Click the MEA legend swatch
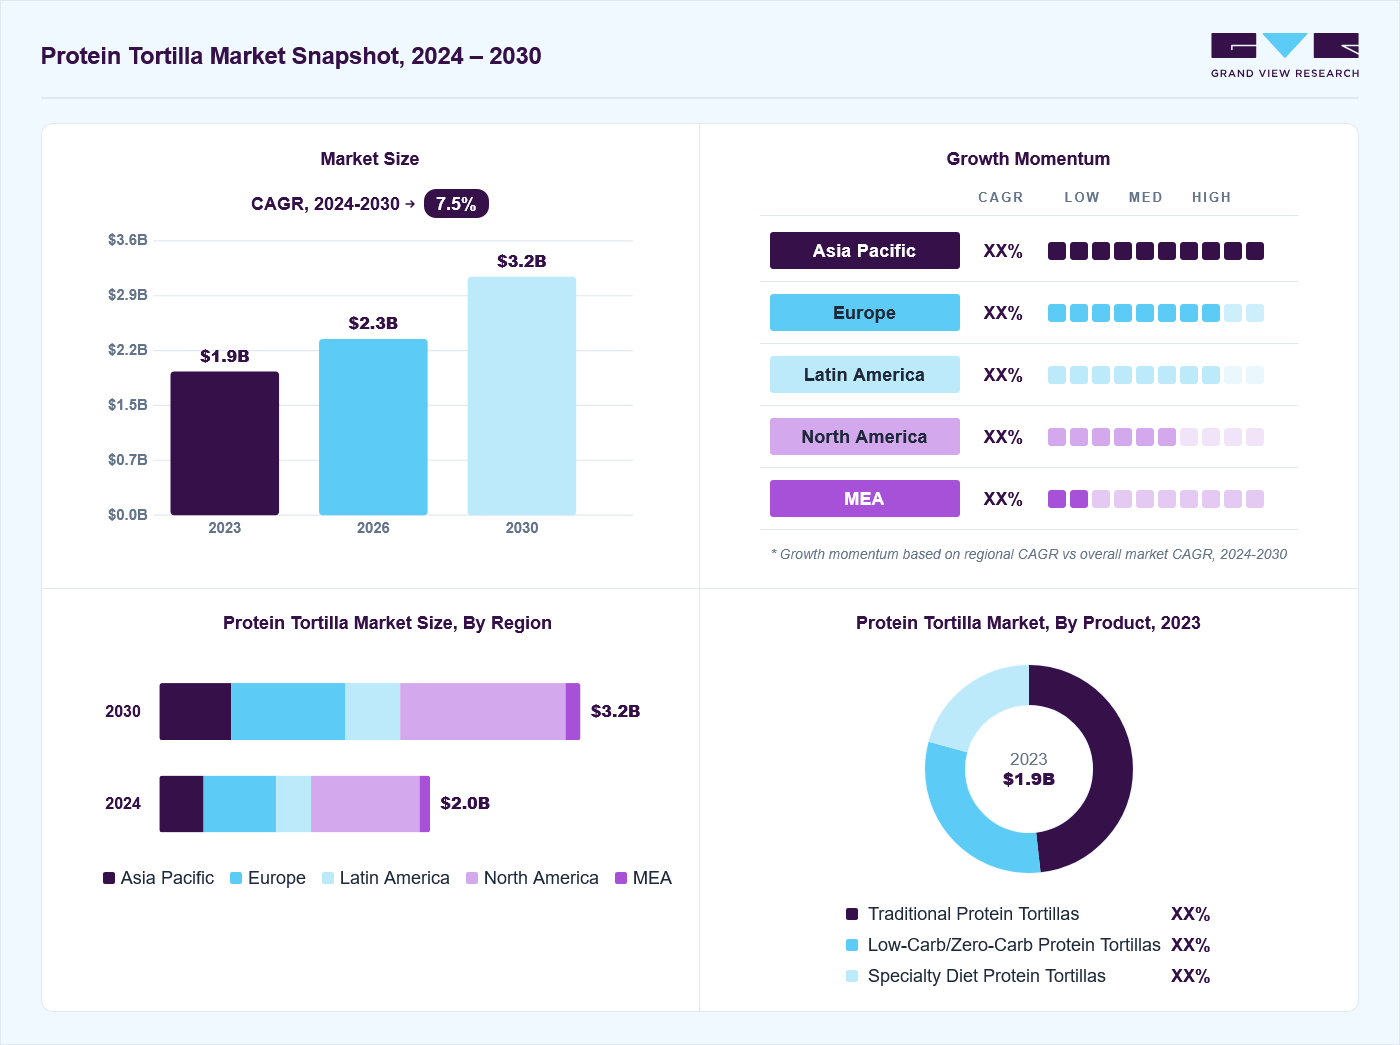Screen dimensions: 1400x1045 (621, 878)
